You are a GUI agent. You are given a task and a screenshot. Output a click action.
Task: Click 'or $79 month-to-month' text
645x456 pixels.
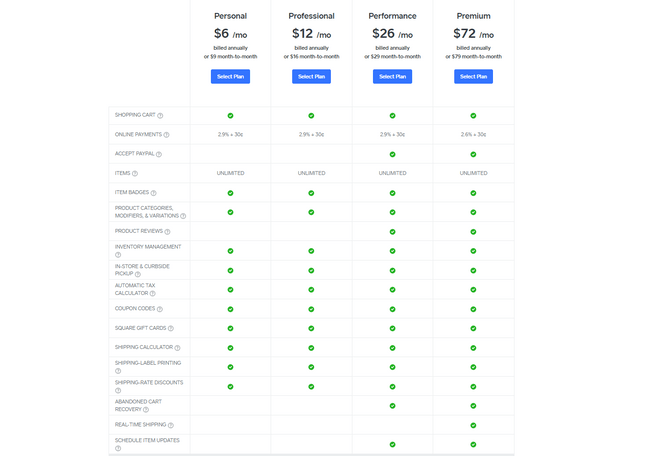(x=473, y=57)
